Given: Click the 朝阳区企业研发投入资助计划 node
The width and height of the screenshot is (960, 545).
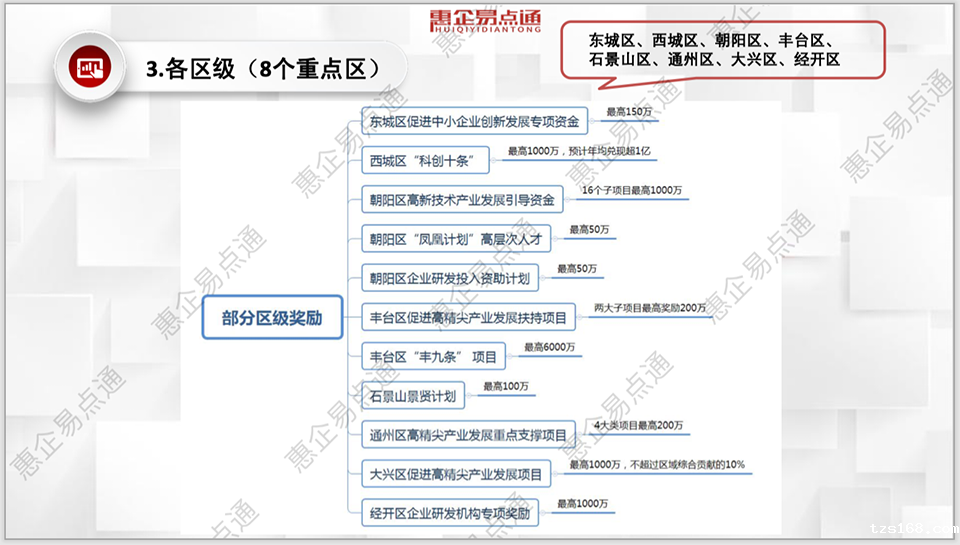Looking at the screenshot, I should click(x=449, y=278).
